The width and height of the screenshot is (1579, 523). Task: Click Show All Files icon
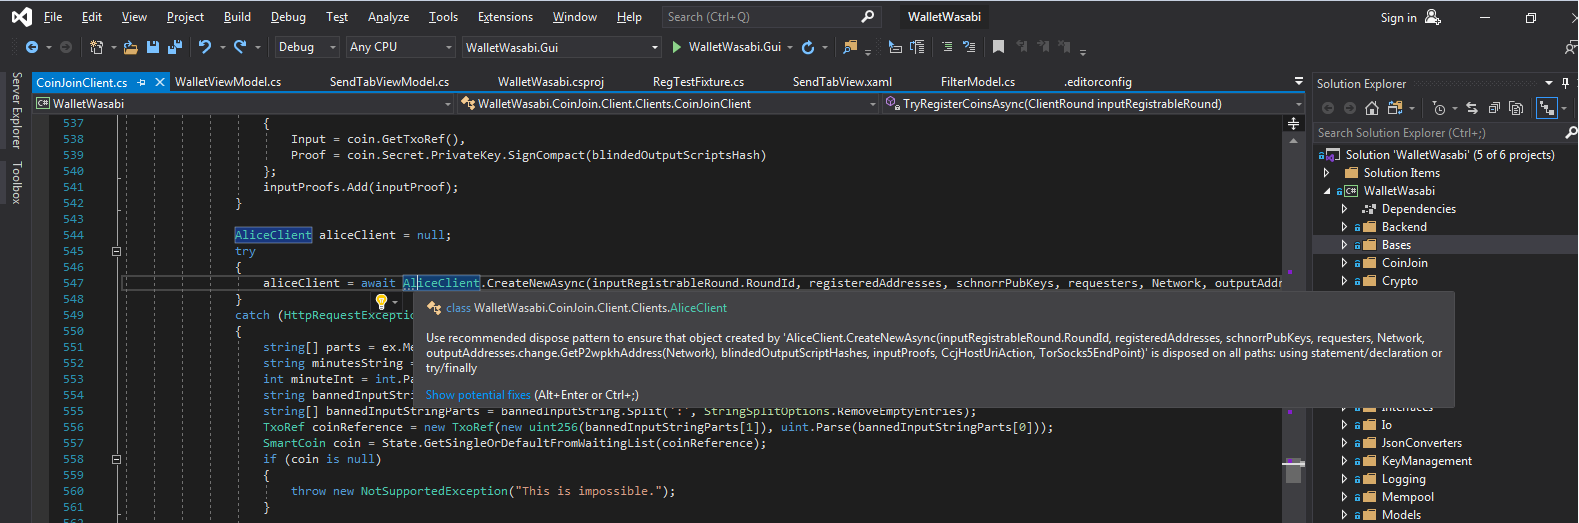tap(1516, 108)
